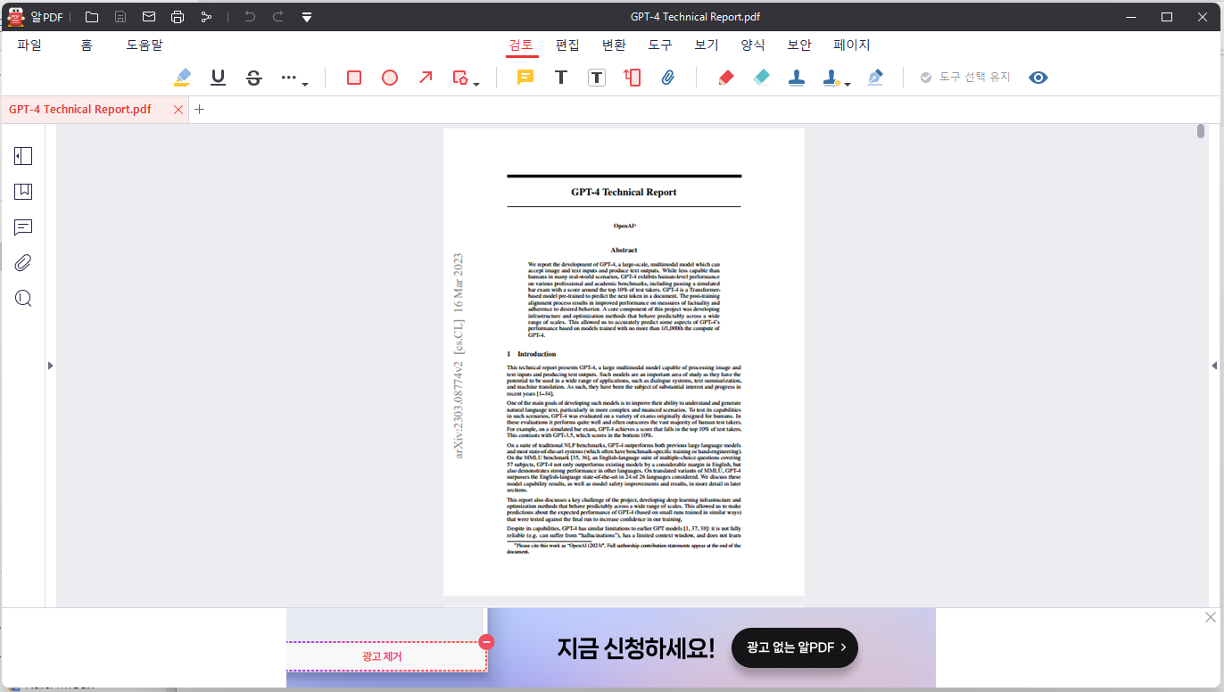Click the print icon
Image resolution: width=1224 pixels, height=692 pixels.
click(x=177, y=17)
